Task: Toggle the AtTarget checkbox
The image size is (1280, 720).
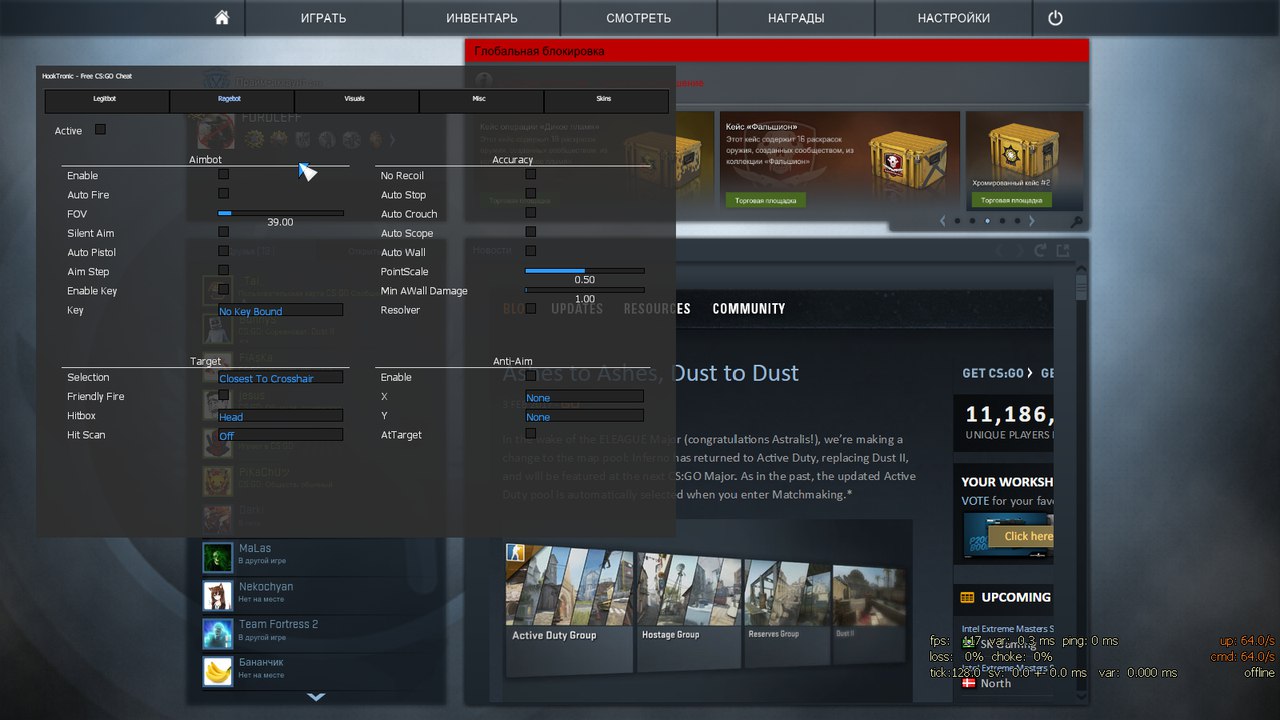Action: (x=531, y=434)
